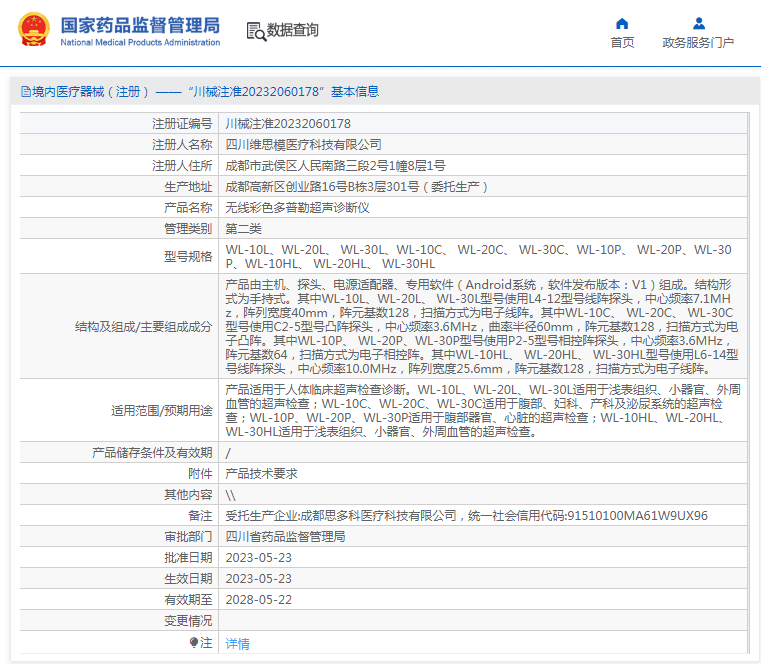
Task: Select product name 无线彩色多普勒超声诊断仪
Action: point(297,208)
